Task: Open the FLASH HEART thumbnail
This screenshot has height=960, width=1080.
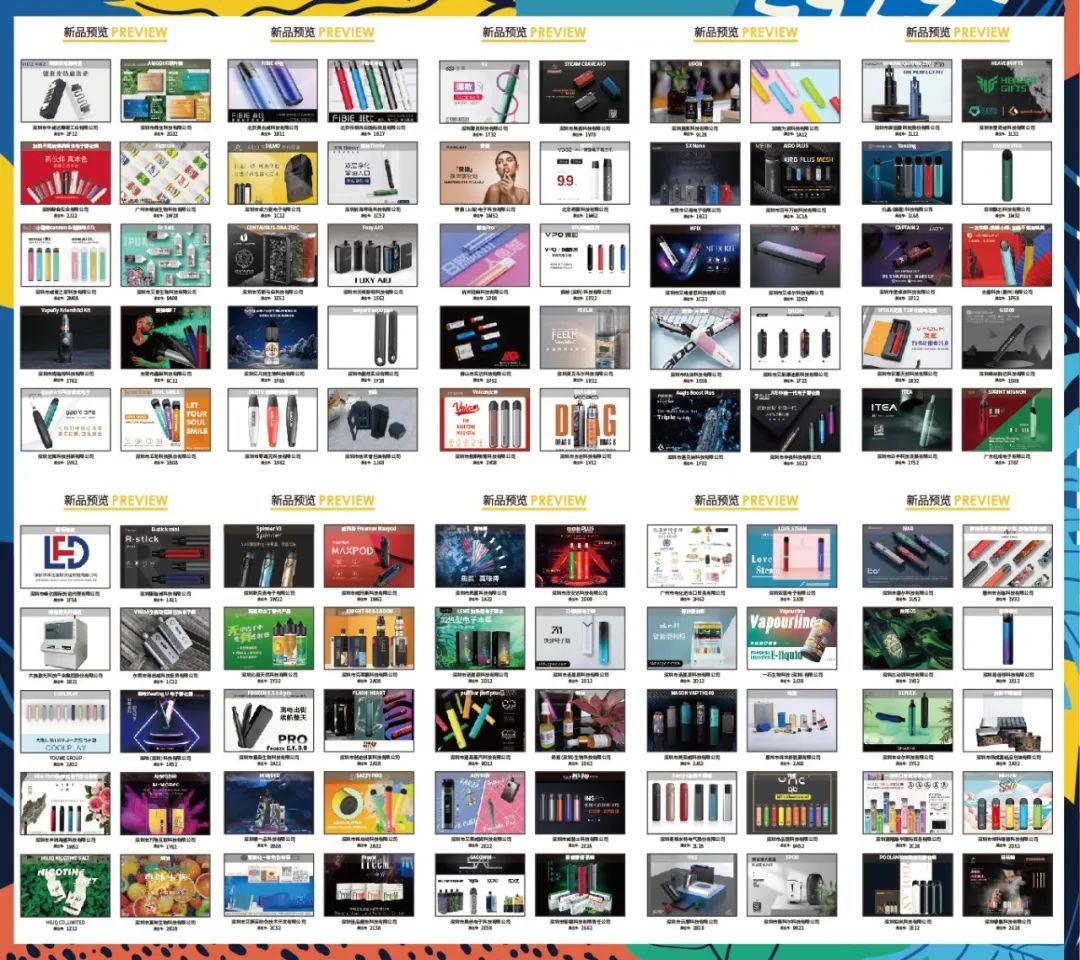Action: [x=369, y=721]
